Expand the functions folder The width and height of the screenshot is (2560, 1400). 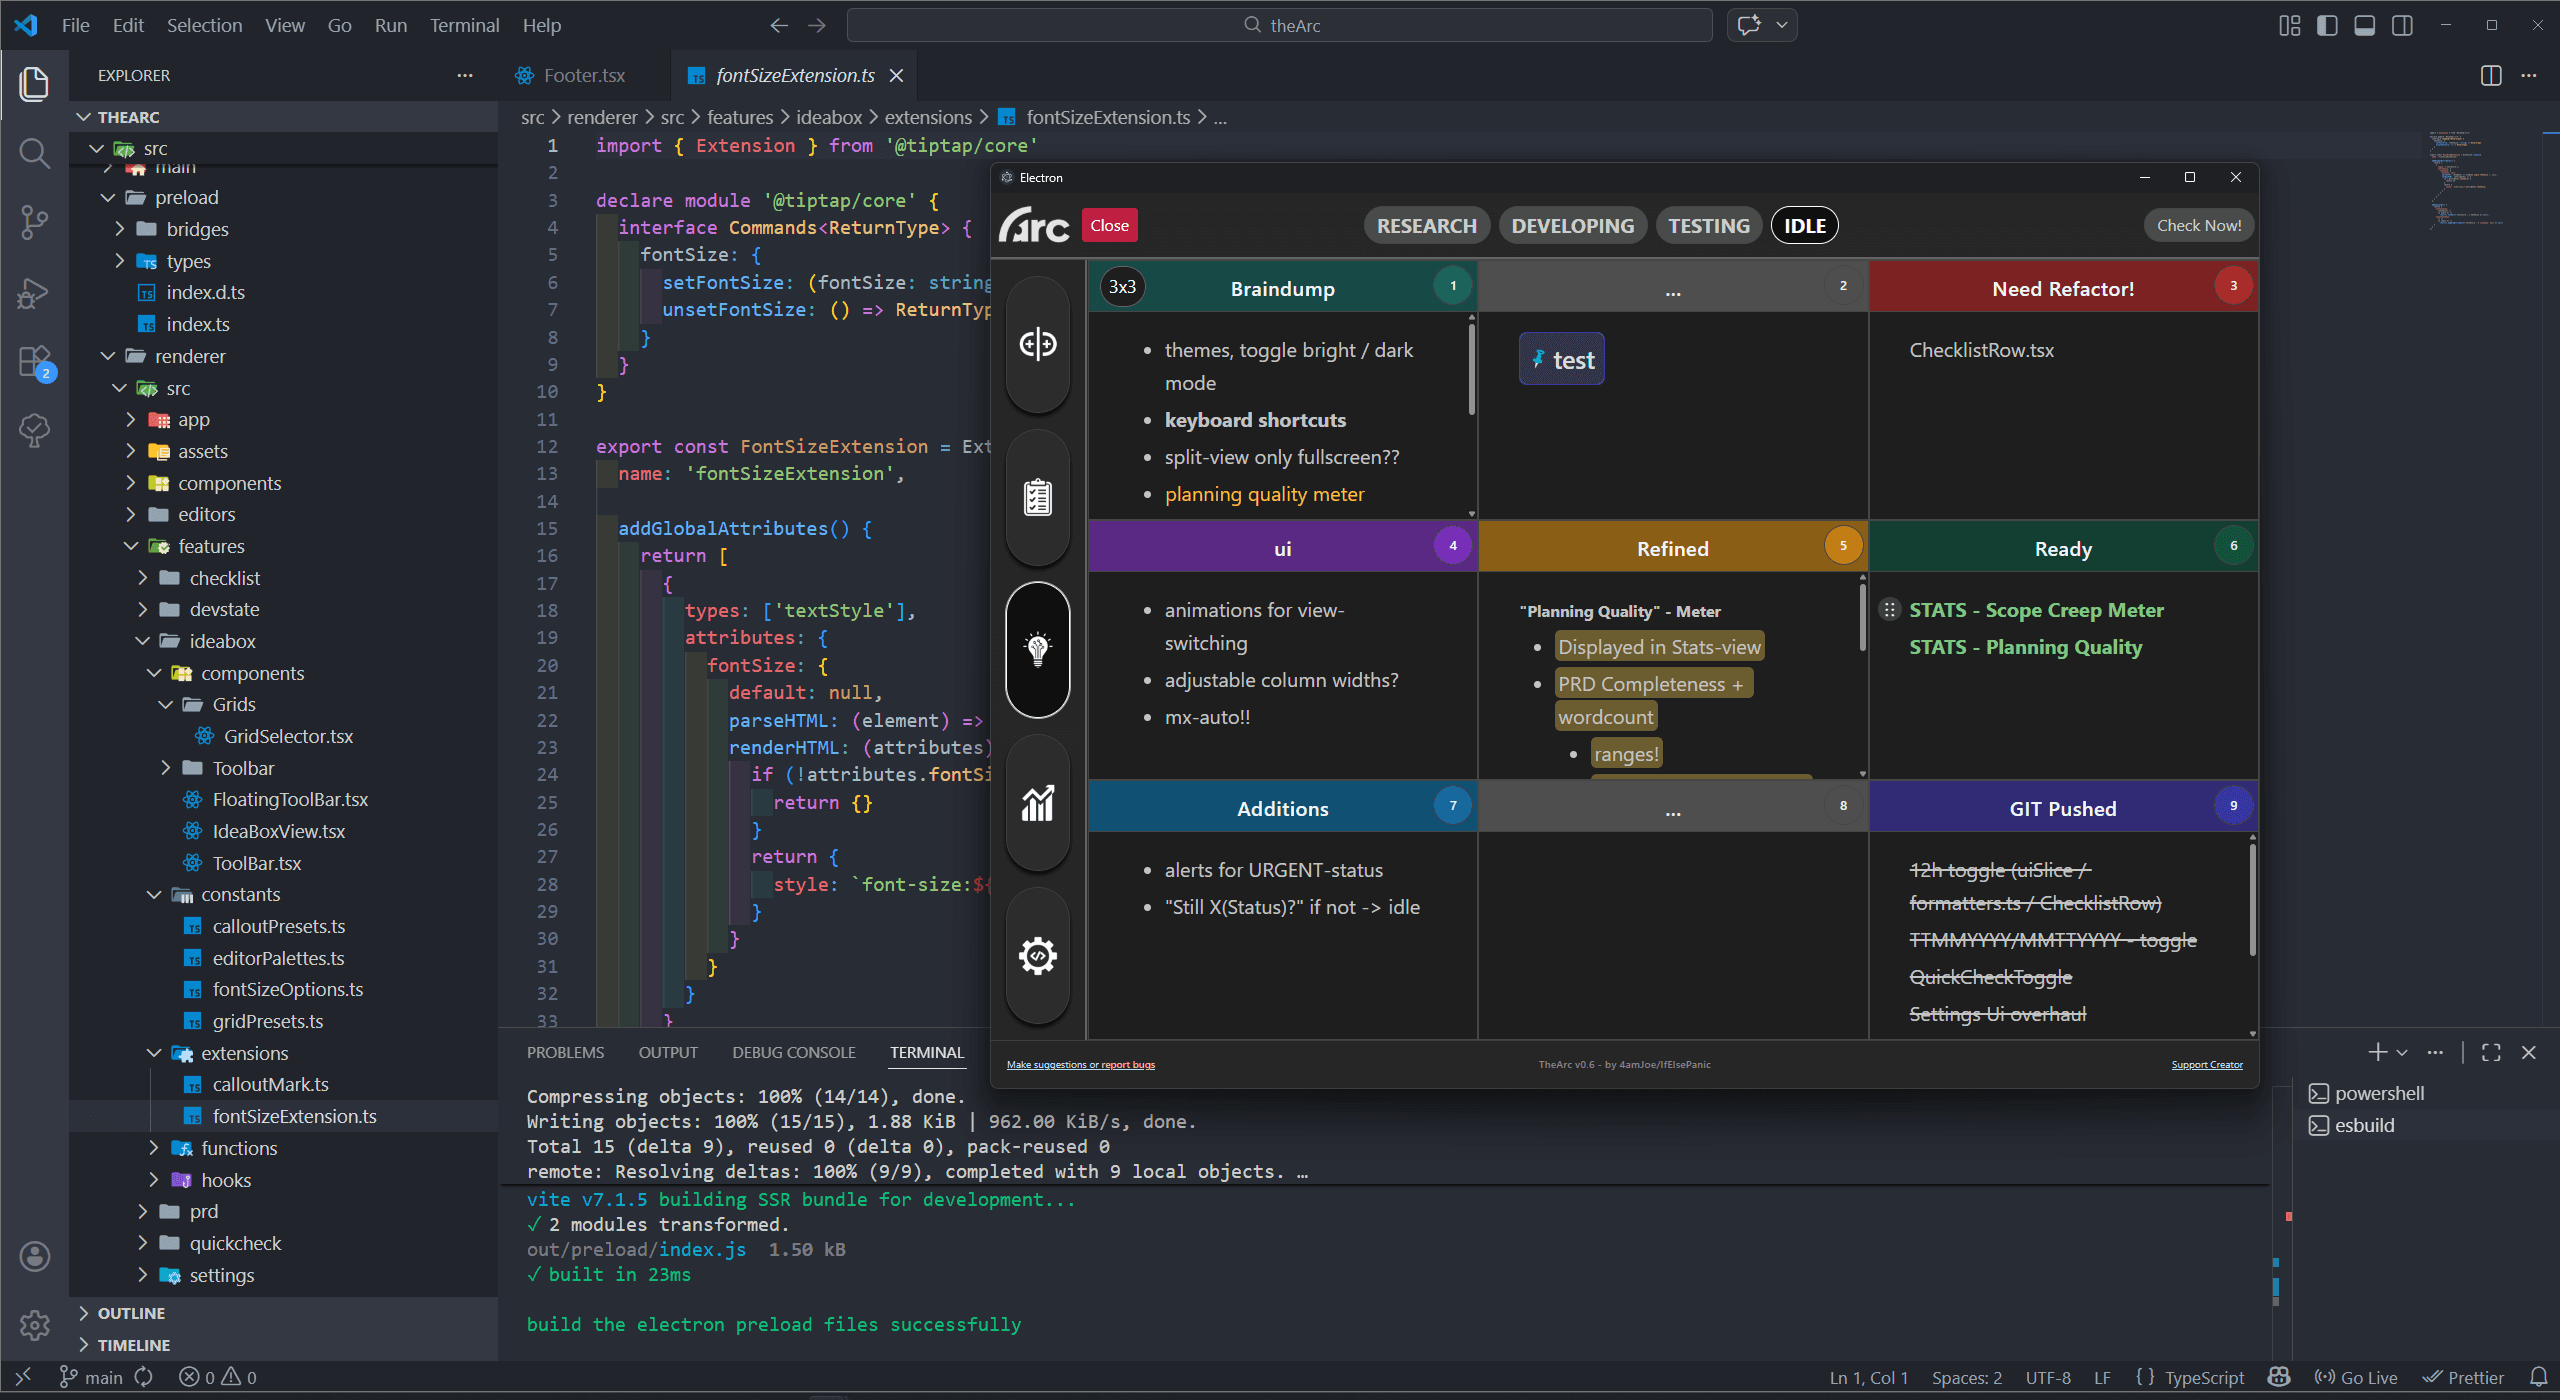click(238, 1148)
